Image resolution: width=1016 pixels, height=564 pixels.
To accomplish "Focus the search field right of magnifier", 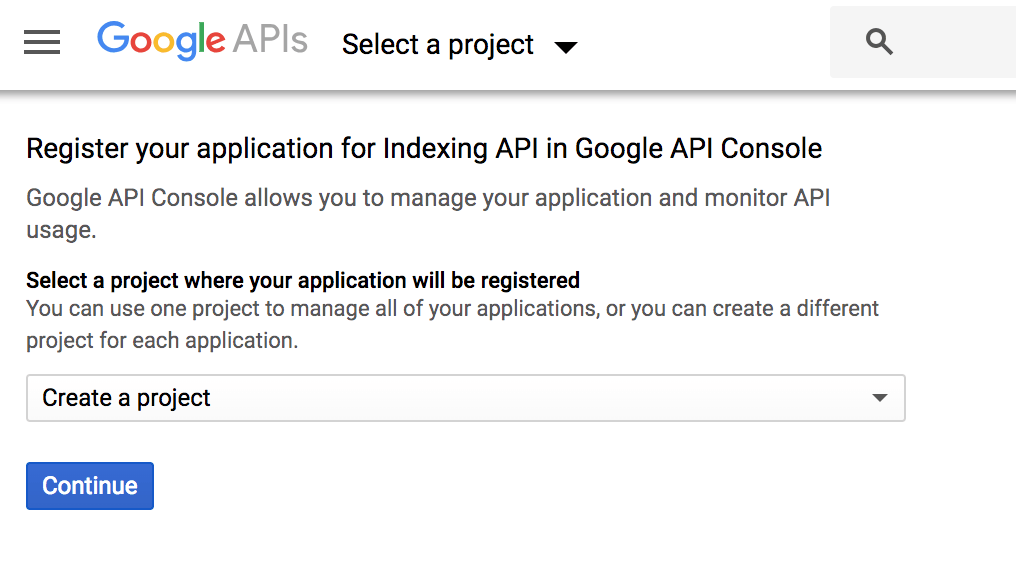I will point(959,42).
